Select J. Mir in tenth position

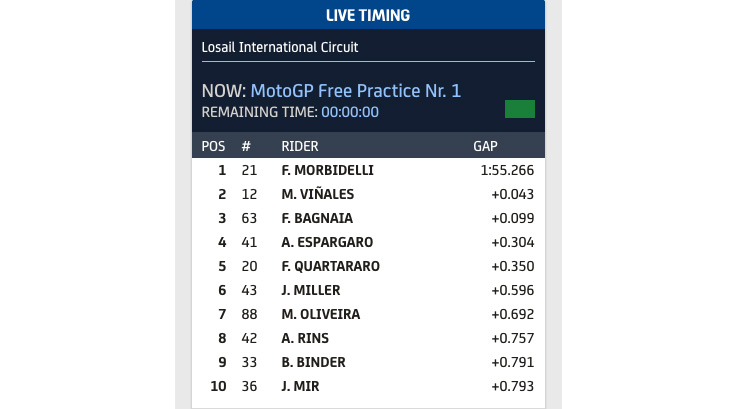click(x=300, y=386)
